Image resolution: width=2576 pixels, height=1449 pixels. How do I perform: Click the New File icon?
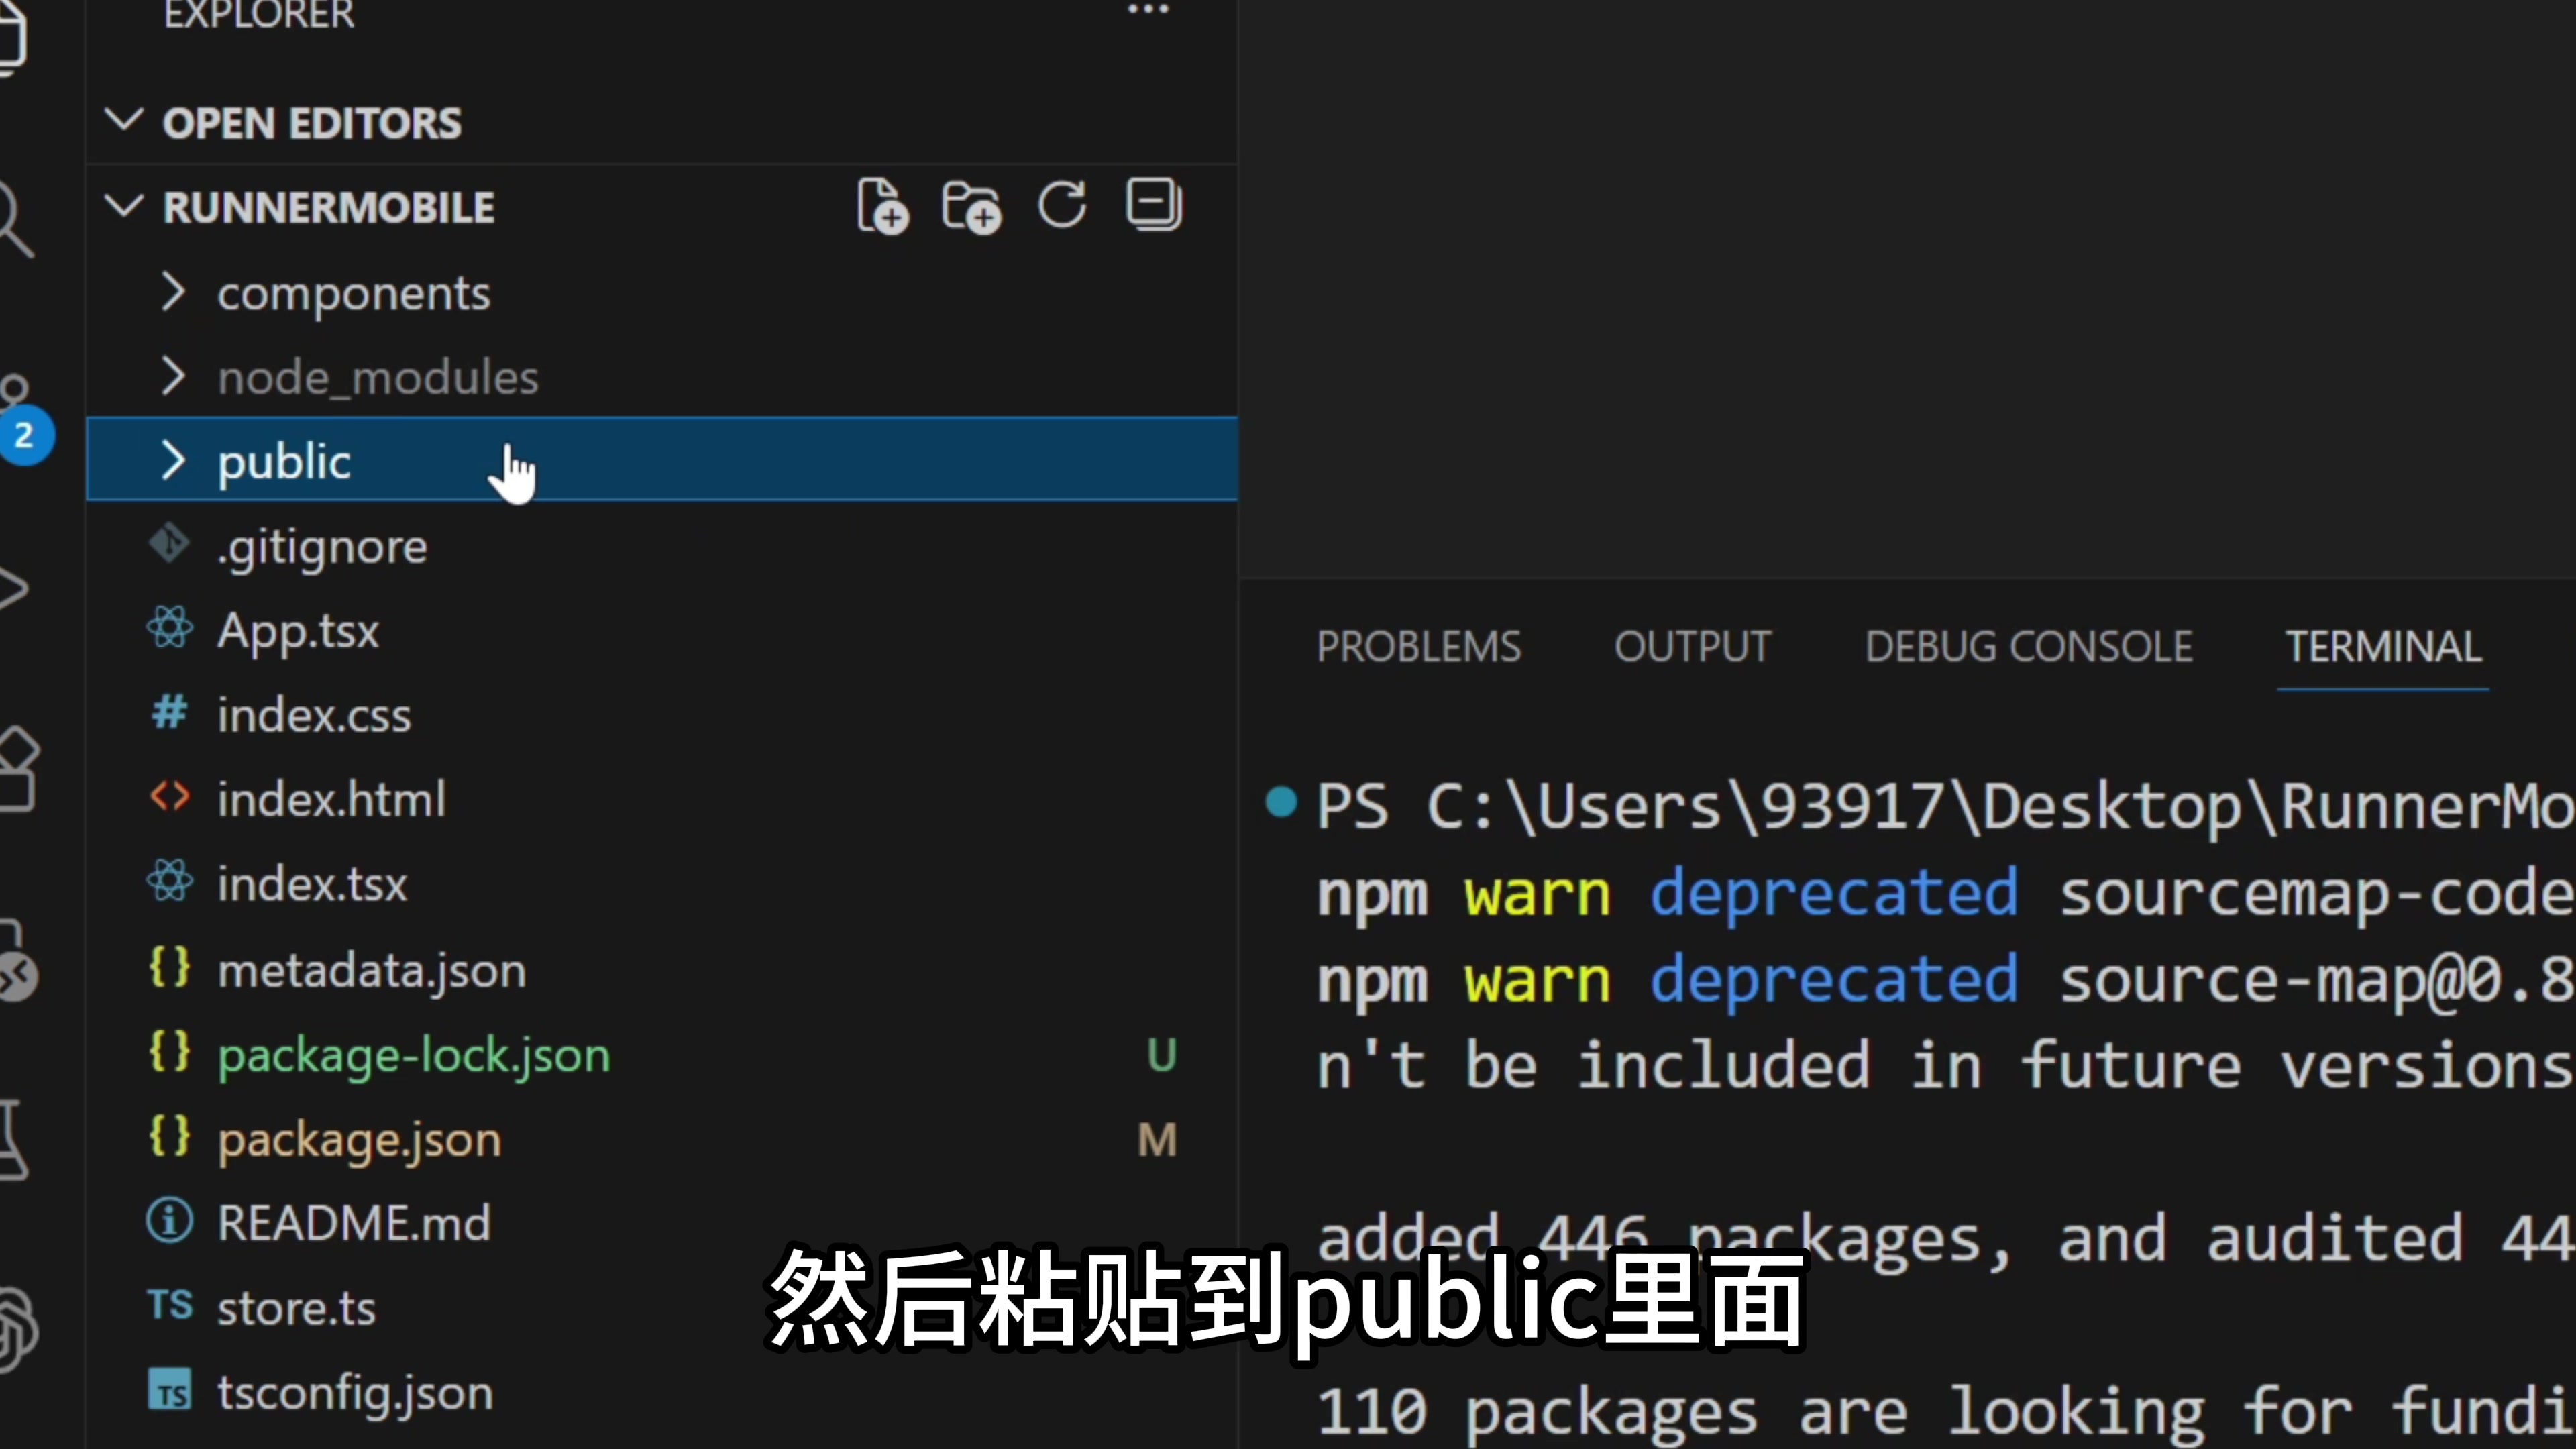coord(881,207)
